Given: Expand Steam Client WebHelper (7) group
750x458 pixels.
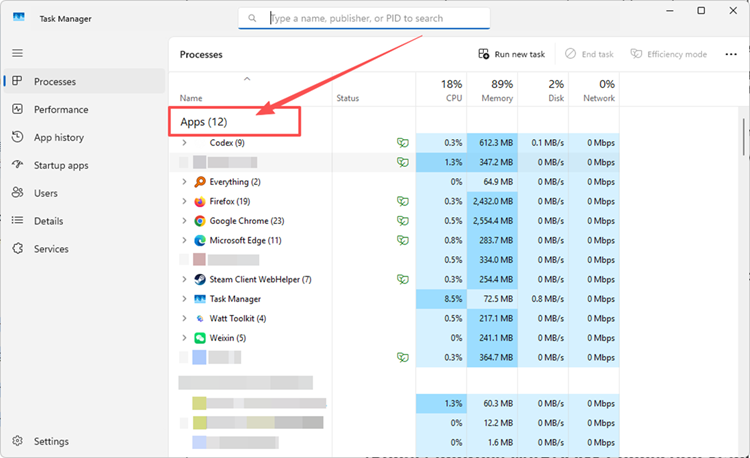Looking at the screenshot, I should tap(184, 279).
